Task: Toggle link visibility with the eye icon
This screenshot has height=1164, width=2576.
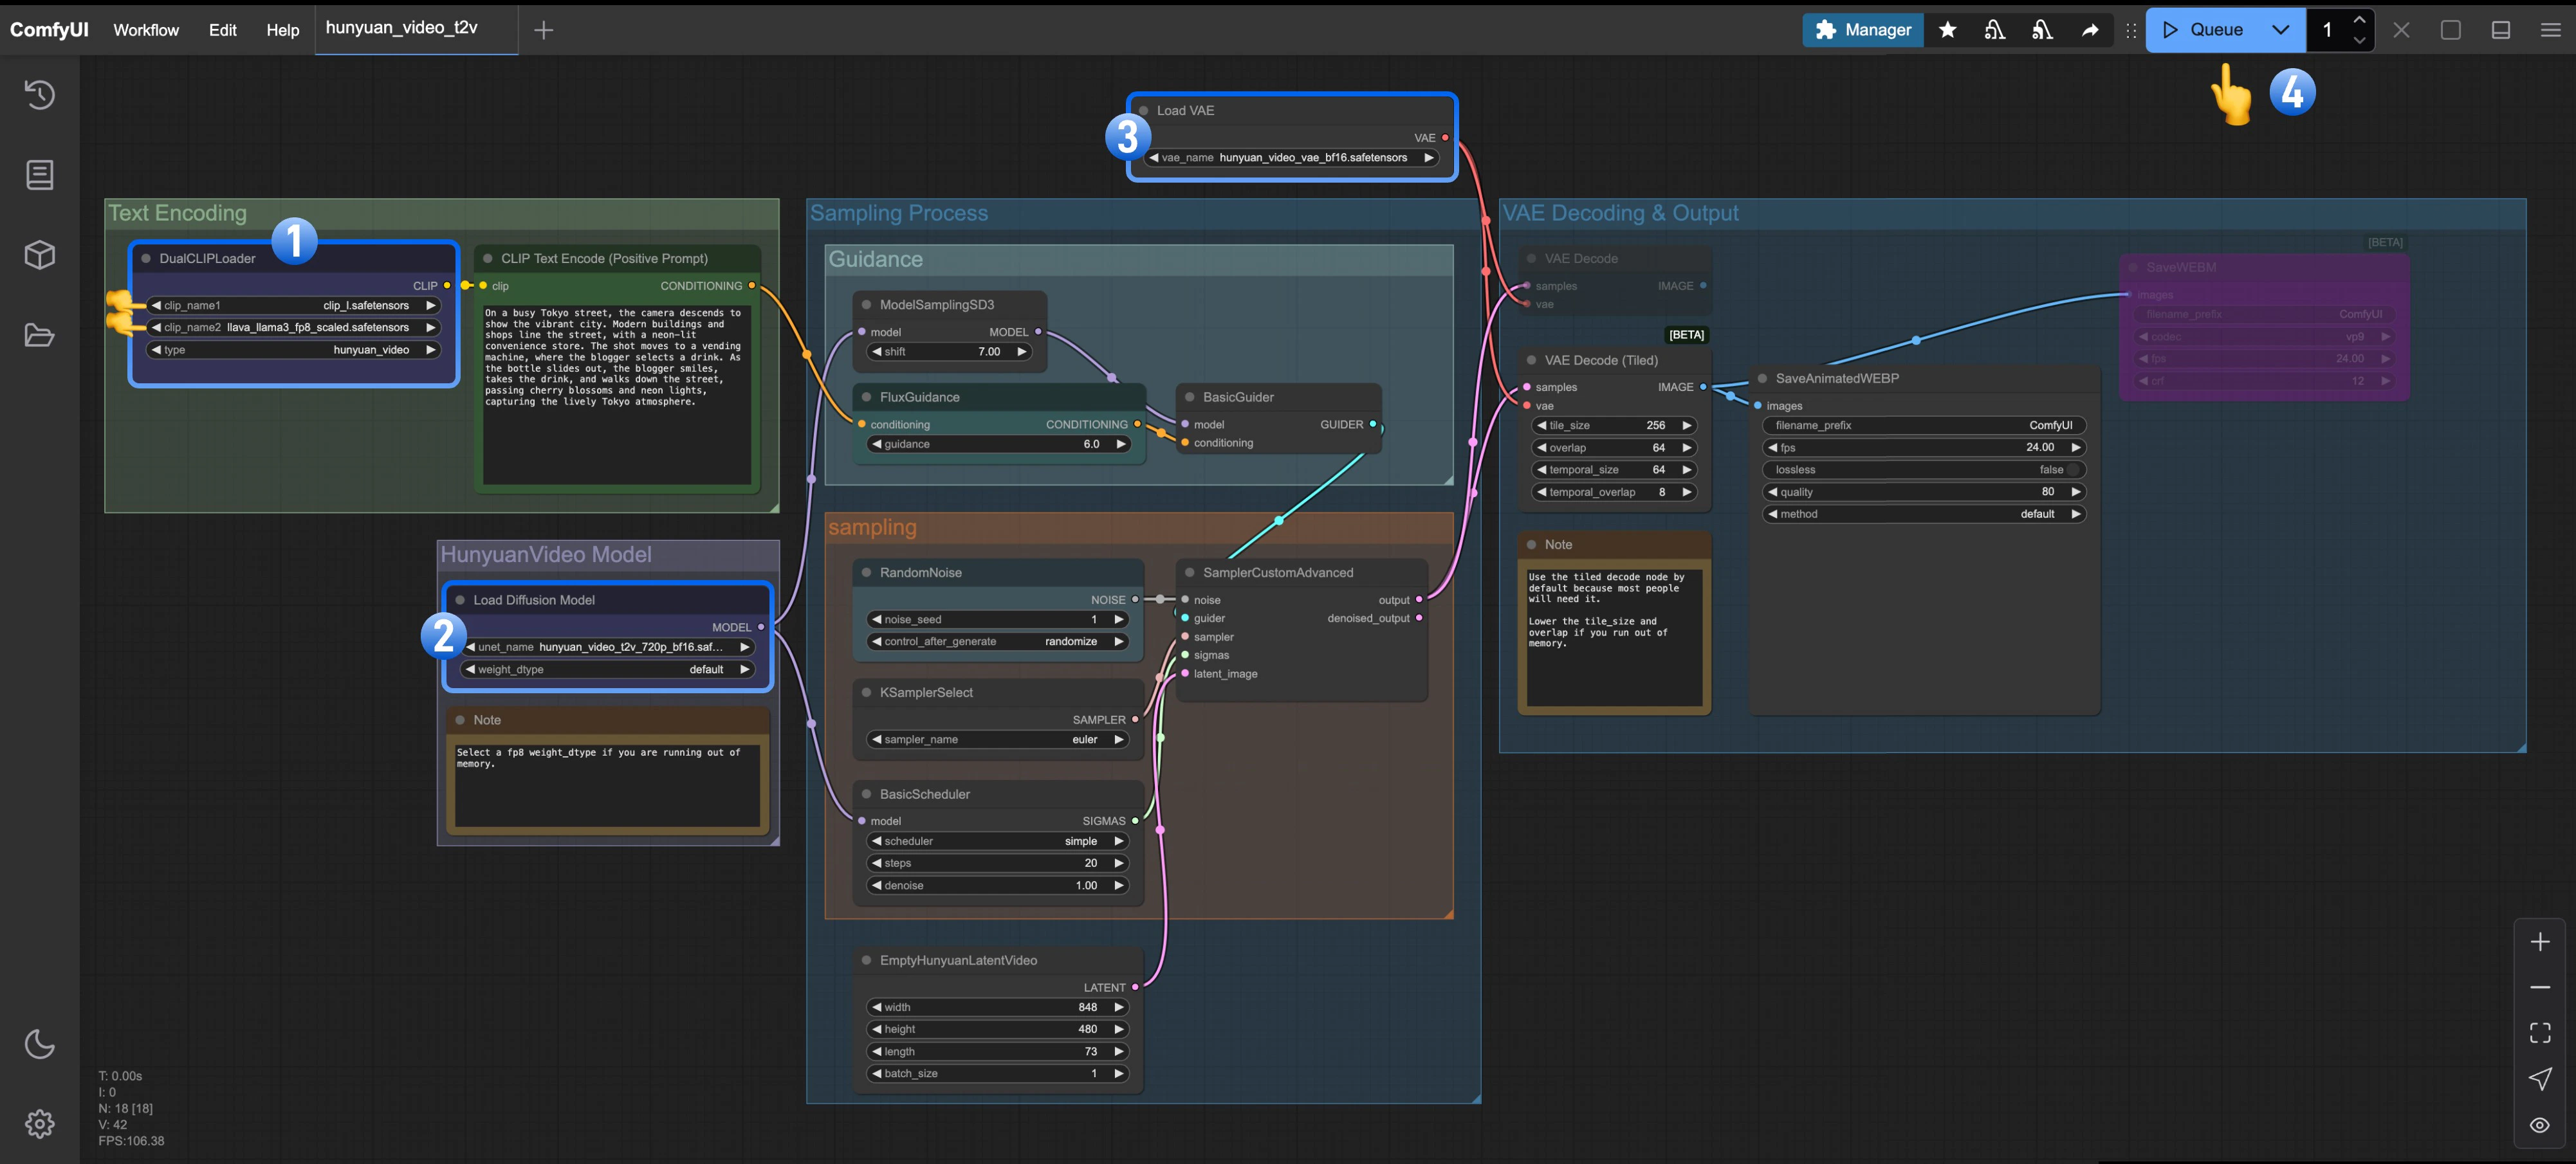Action: click(2540, 1124)
